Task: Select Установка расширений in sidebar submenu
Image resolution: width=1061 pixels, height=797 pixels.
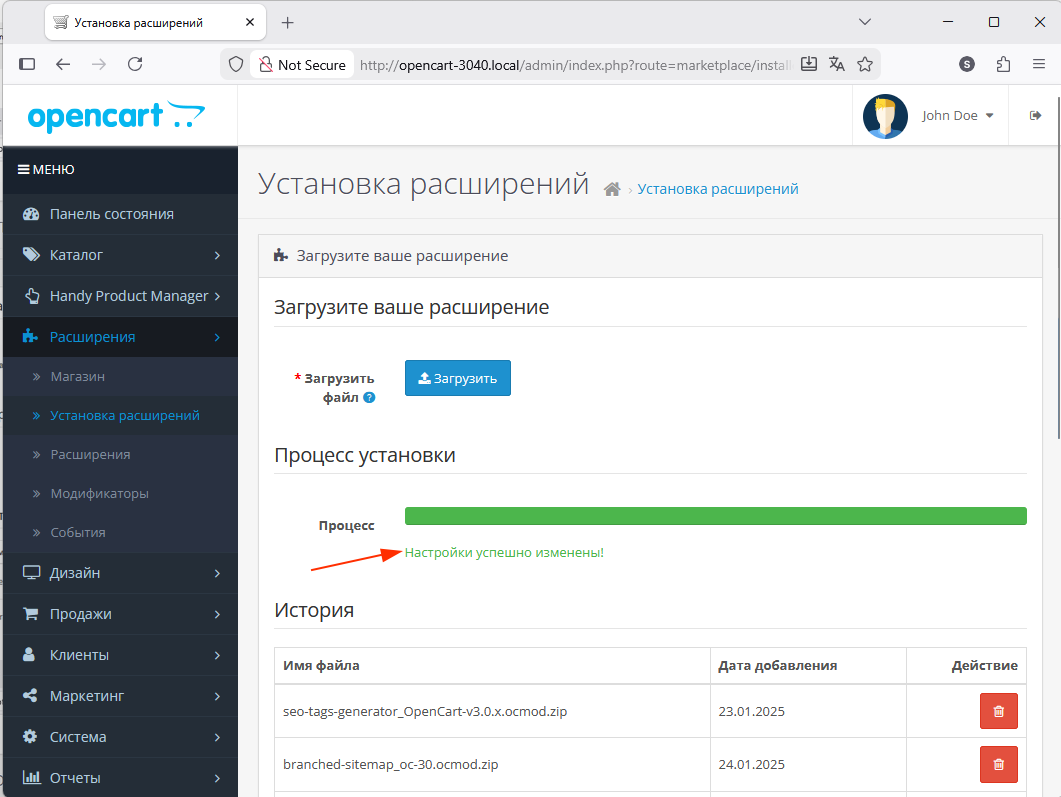Action: tap(125, 415)
